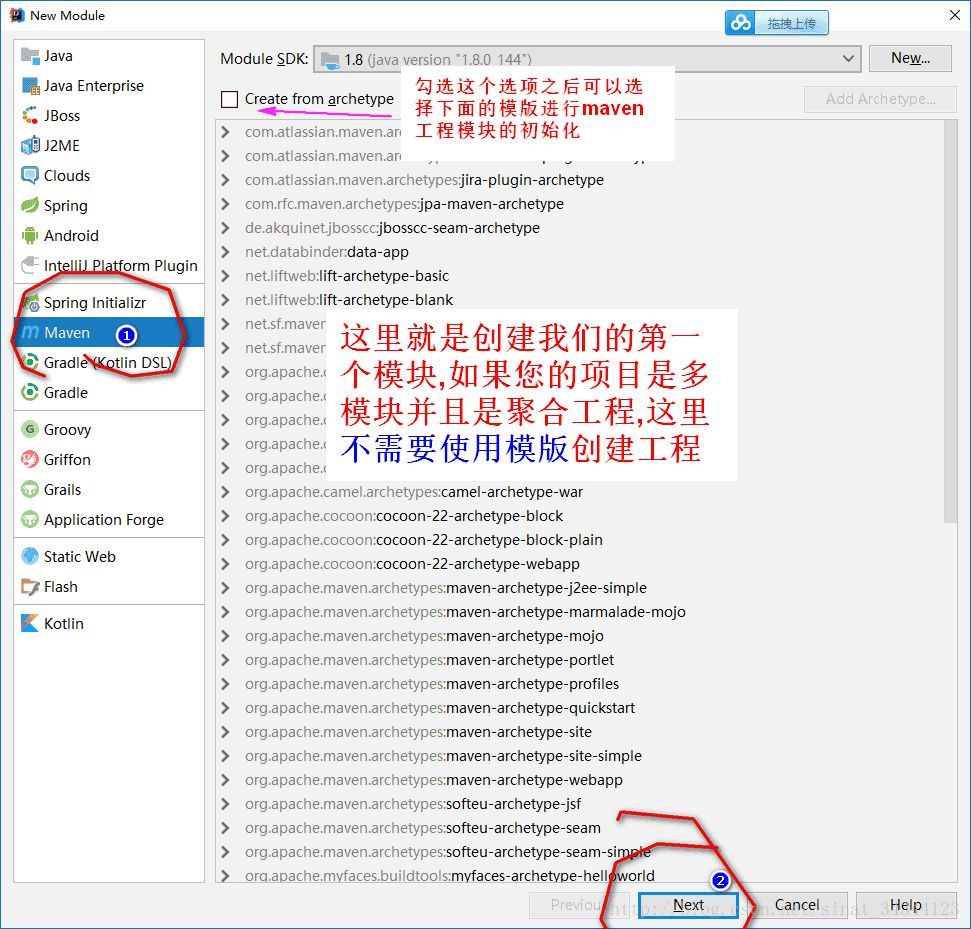Image resolution: width=971 pixels, height=929 pixels.
Task: Choose Kotlin module type label
Action: coord(63,623)
